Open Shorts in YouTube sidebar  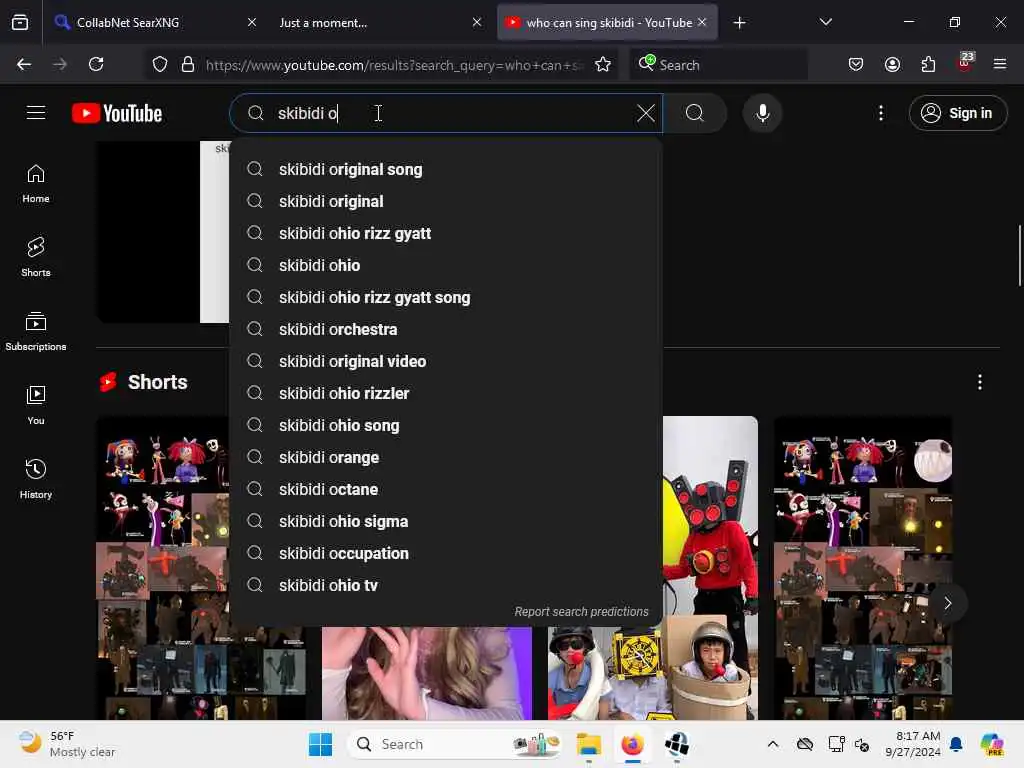(36, 257)
